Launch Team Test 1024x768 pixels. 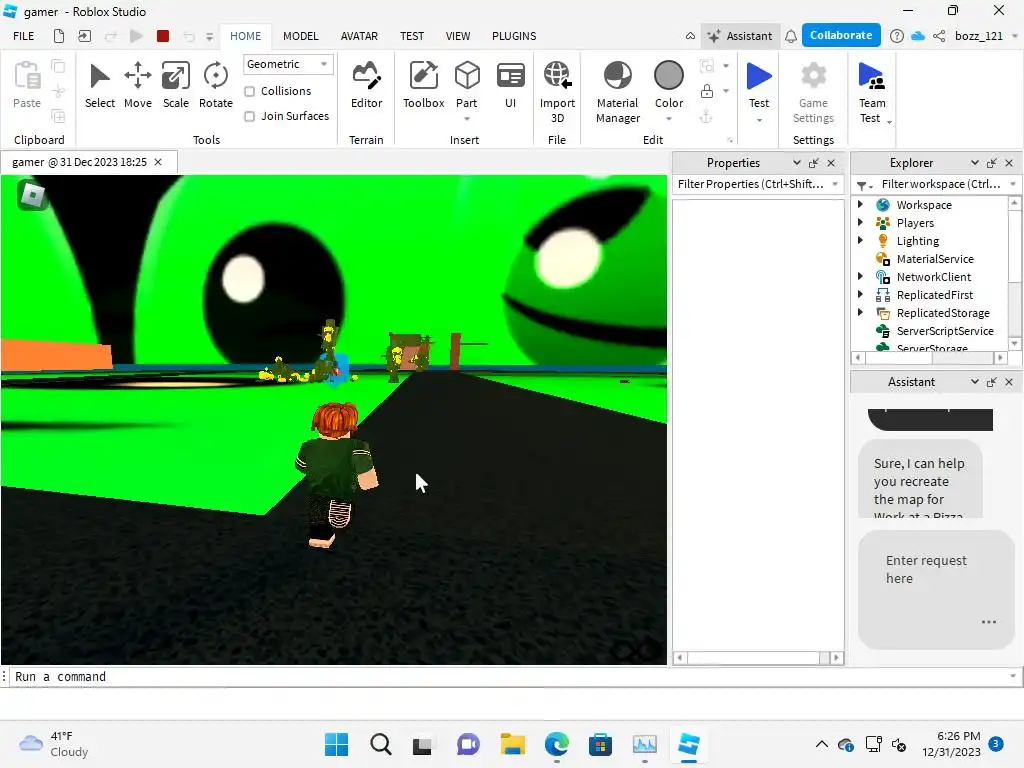(872, 91)
